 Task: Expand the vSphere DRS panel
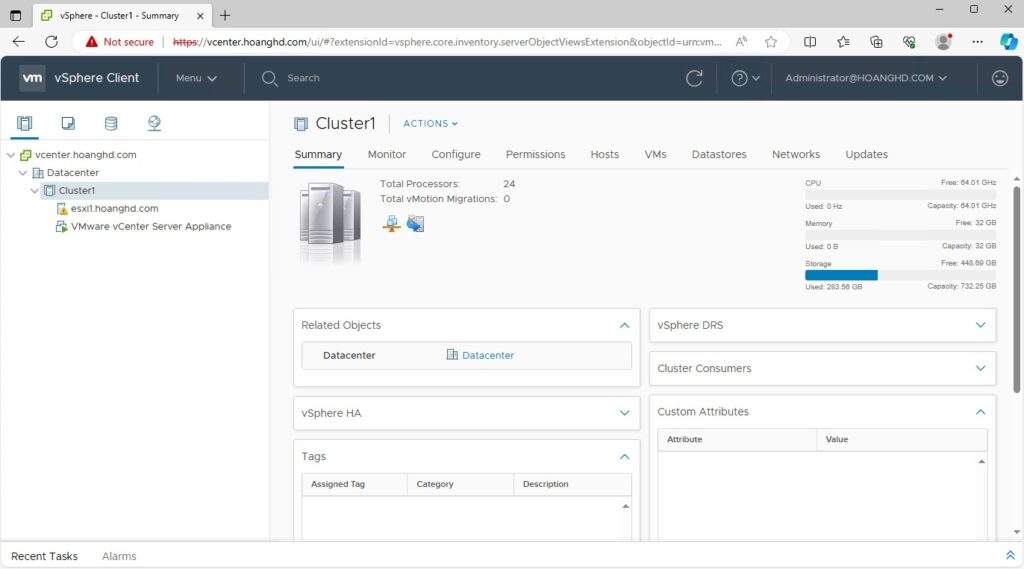coord(980,325)
